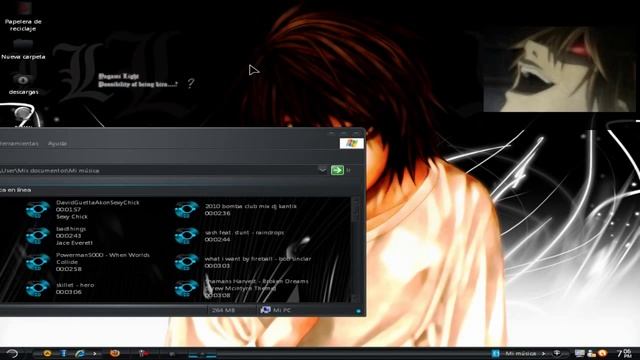Click the '284 MB' status bar text
The height and width of the screenshot is (360, 640).
[223, 310]
